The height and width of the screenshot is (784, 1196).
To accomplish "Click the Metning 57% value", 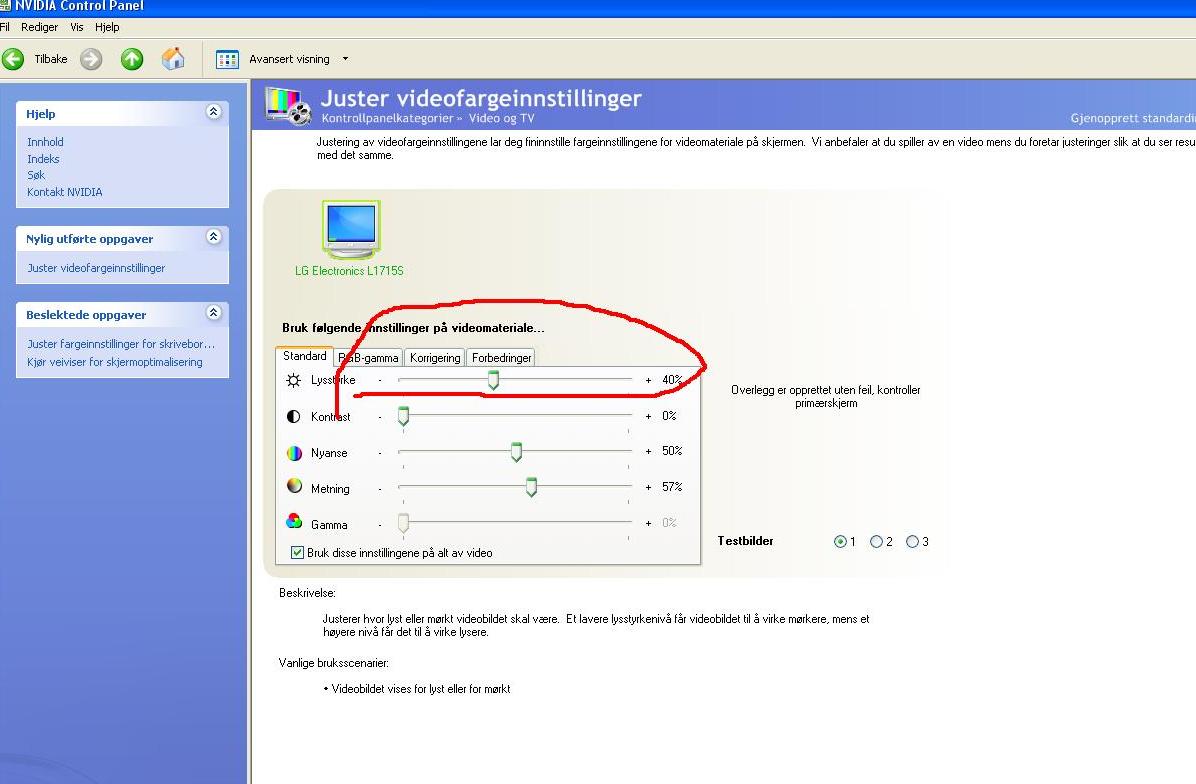I will tap(672, 487).
